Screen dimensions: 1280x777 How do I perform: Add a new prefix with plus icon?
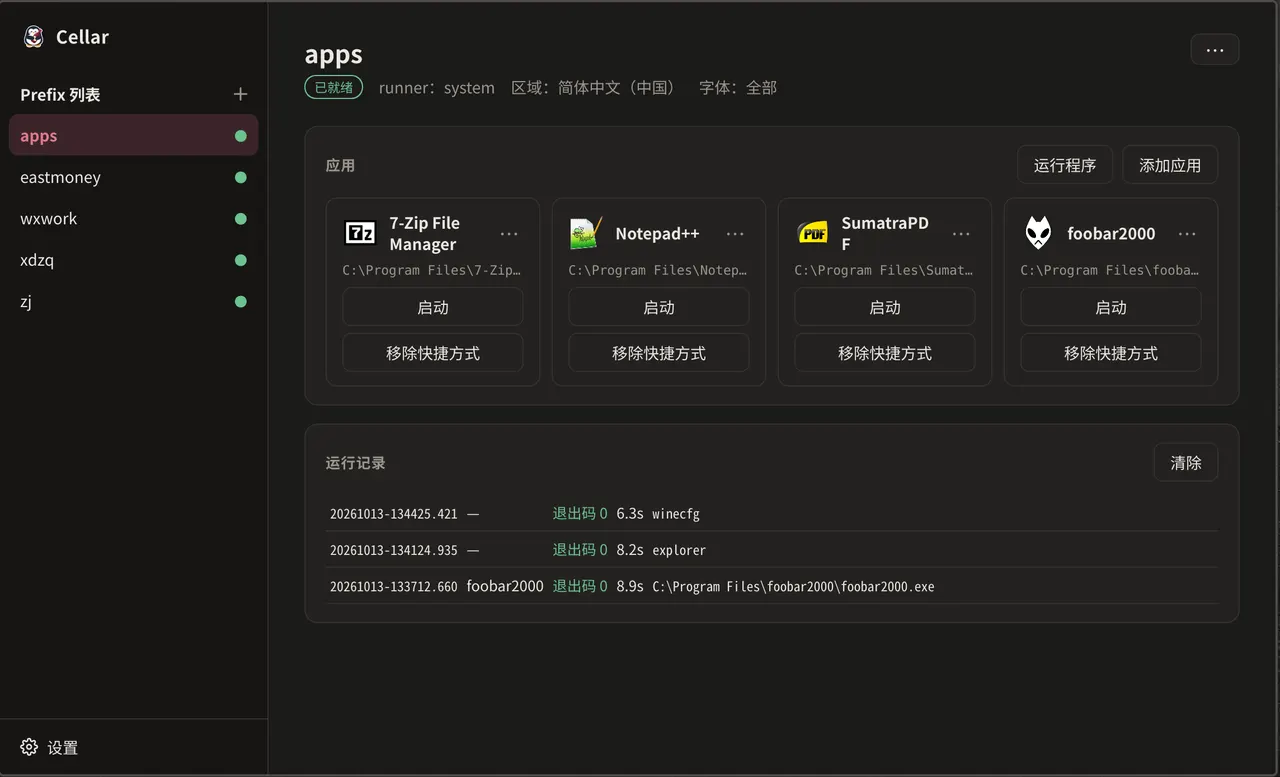click(240, 94)
